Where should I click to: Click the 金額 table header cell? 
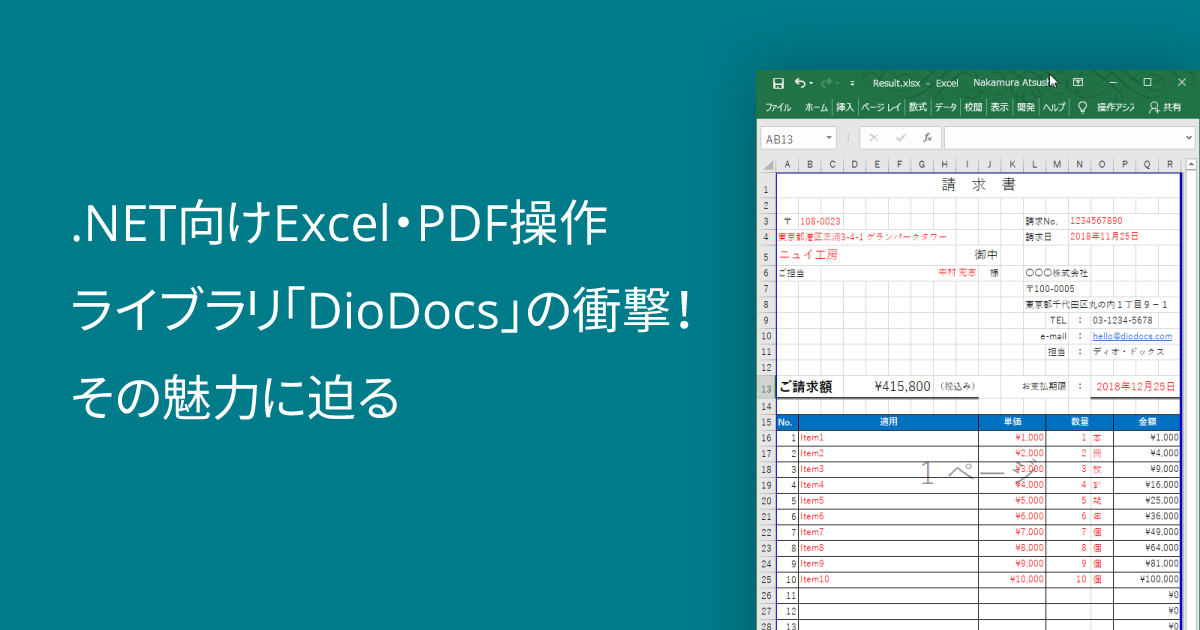pos(1147,422)
